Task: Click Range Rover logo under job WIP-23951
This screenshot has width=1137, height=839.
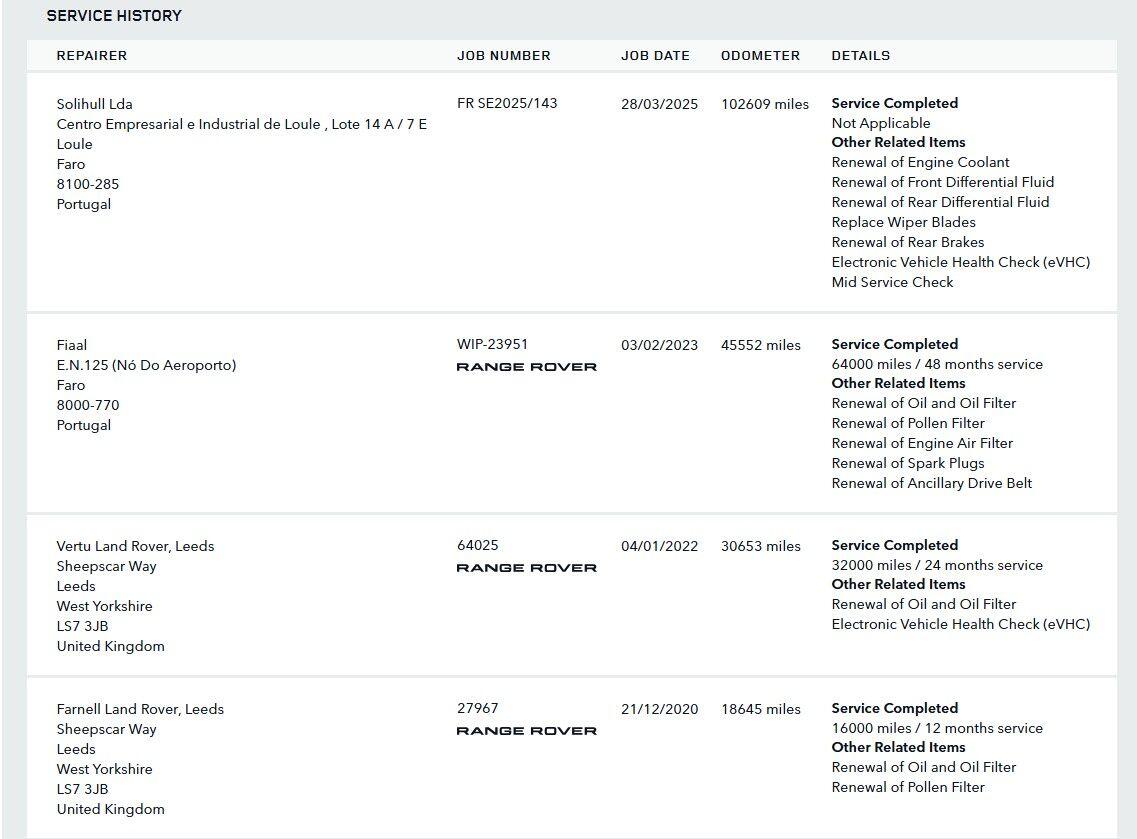Action: [x=526, y=367]
